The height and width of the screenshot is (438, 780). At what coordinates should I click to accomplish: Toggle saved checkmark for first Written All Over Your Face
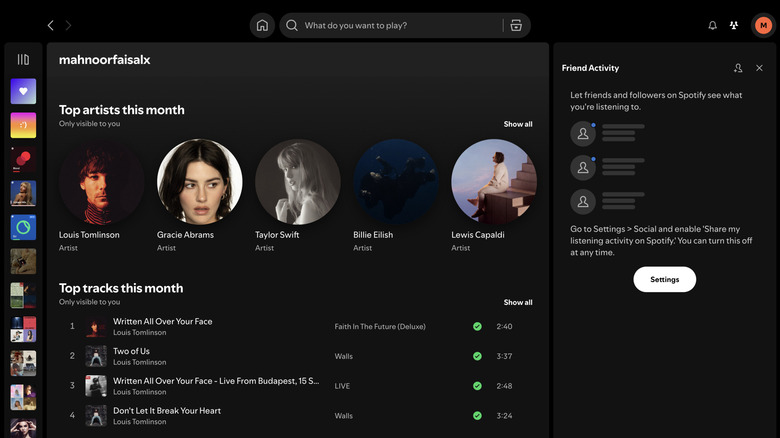pyautogui.click(x=477, y=326)
